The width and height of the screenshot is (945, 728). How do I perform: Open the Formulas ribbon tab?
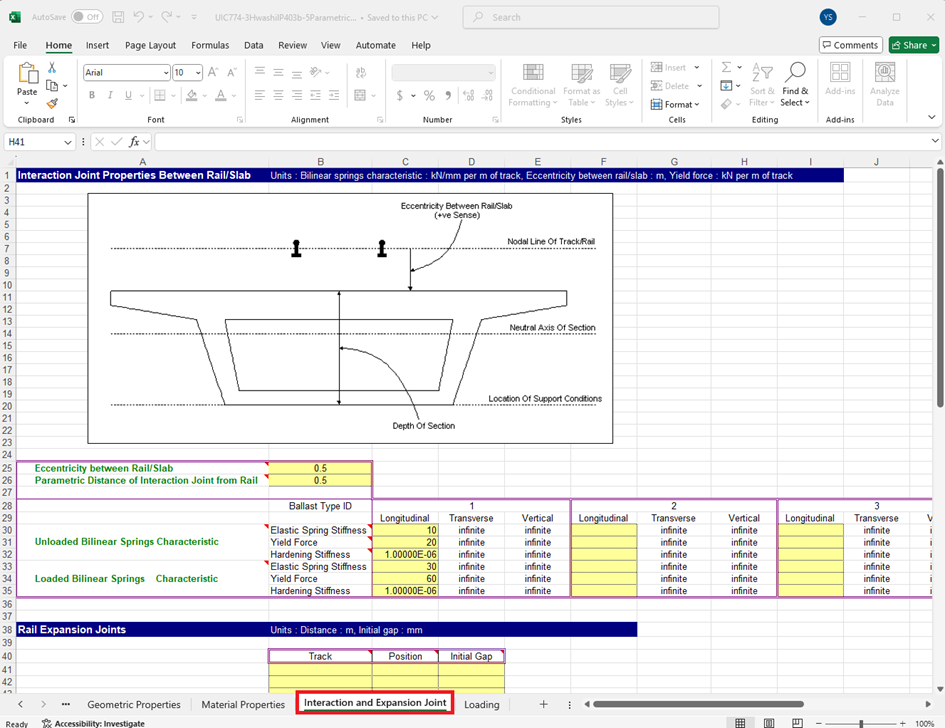(210, 45)
